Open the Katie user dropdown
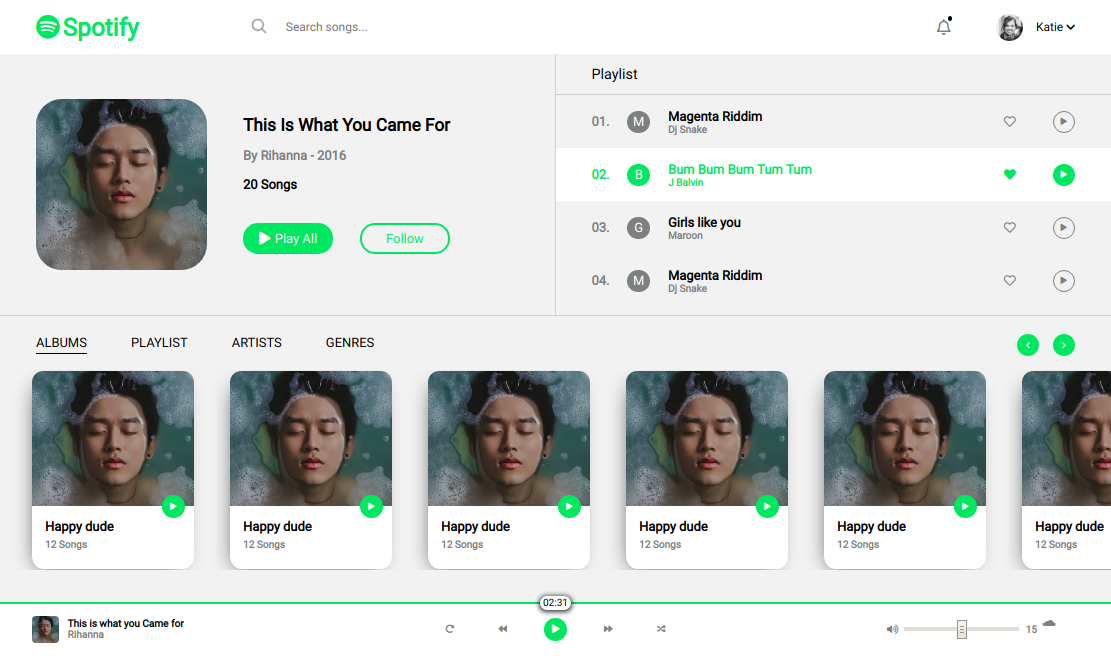The image size is (1111, 656). tap(1055, 27)
